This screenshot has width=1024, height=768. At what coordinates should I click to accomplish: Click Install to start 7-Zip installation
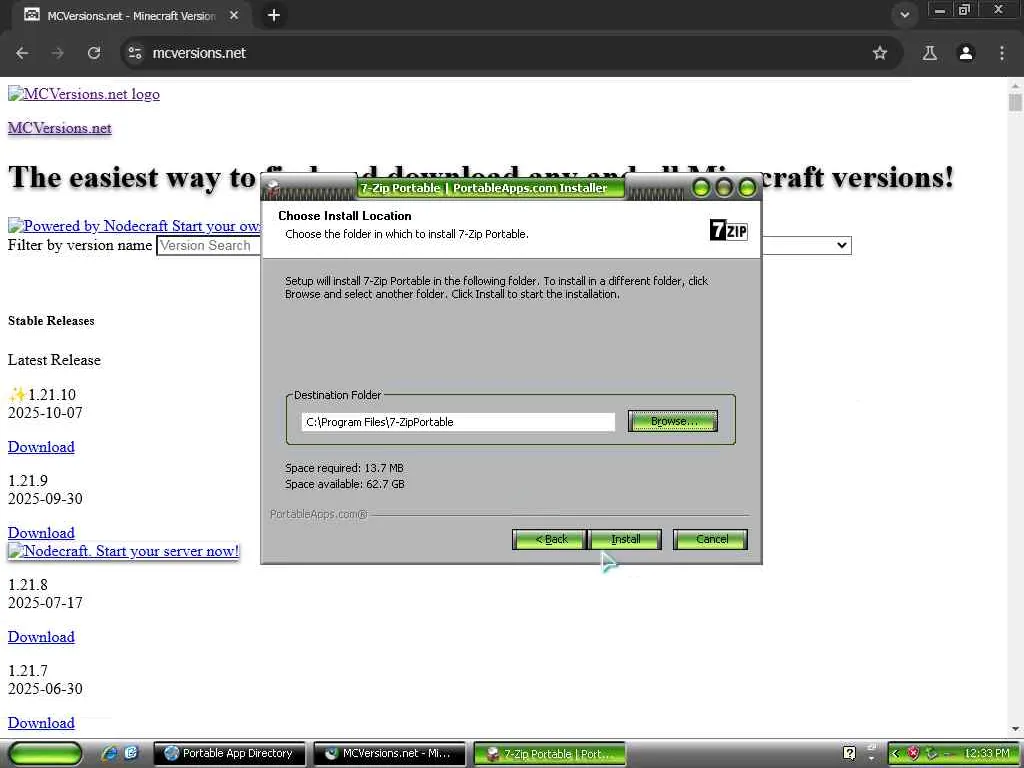pos(625,539)
